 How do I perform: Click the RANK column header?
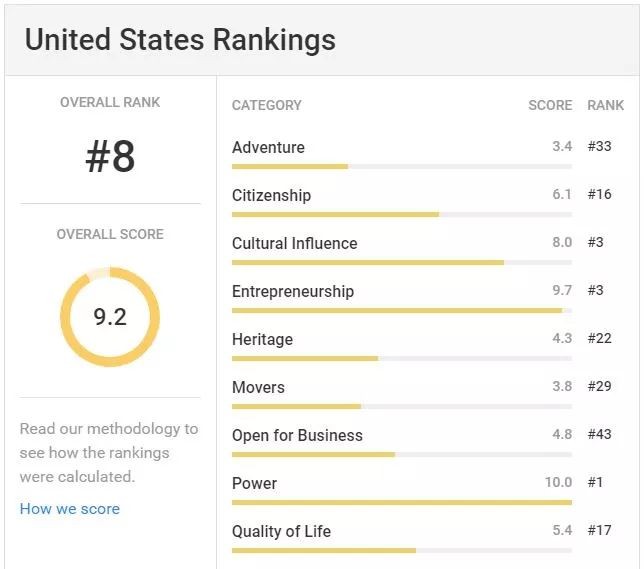(605, 105)
